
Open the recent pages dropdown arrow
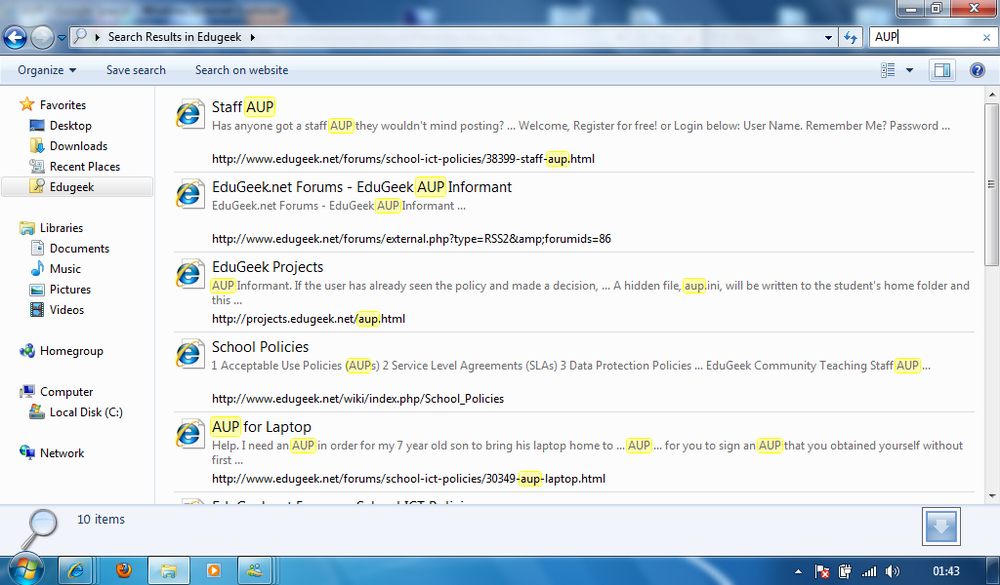(62, 38)
